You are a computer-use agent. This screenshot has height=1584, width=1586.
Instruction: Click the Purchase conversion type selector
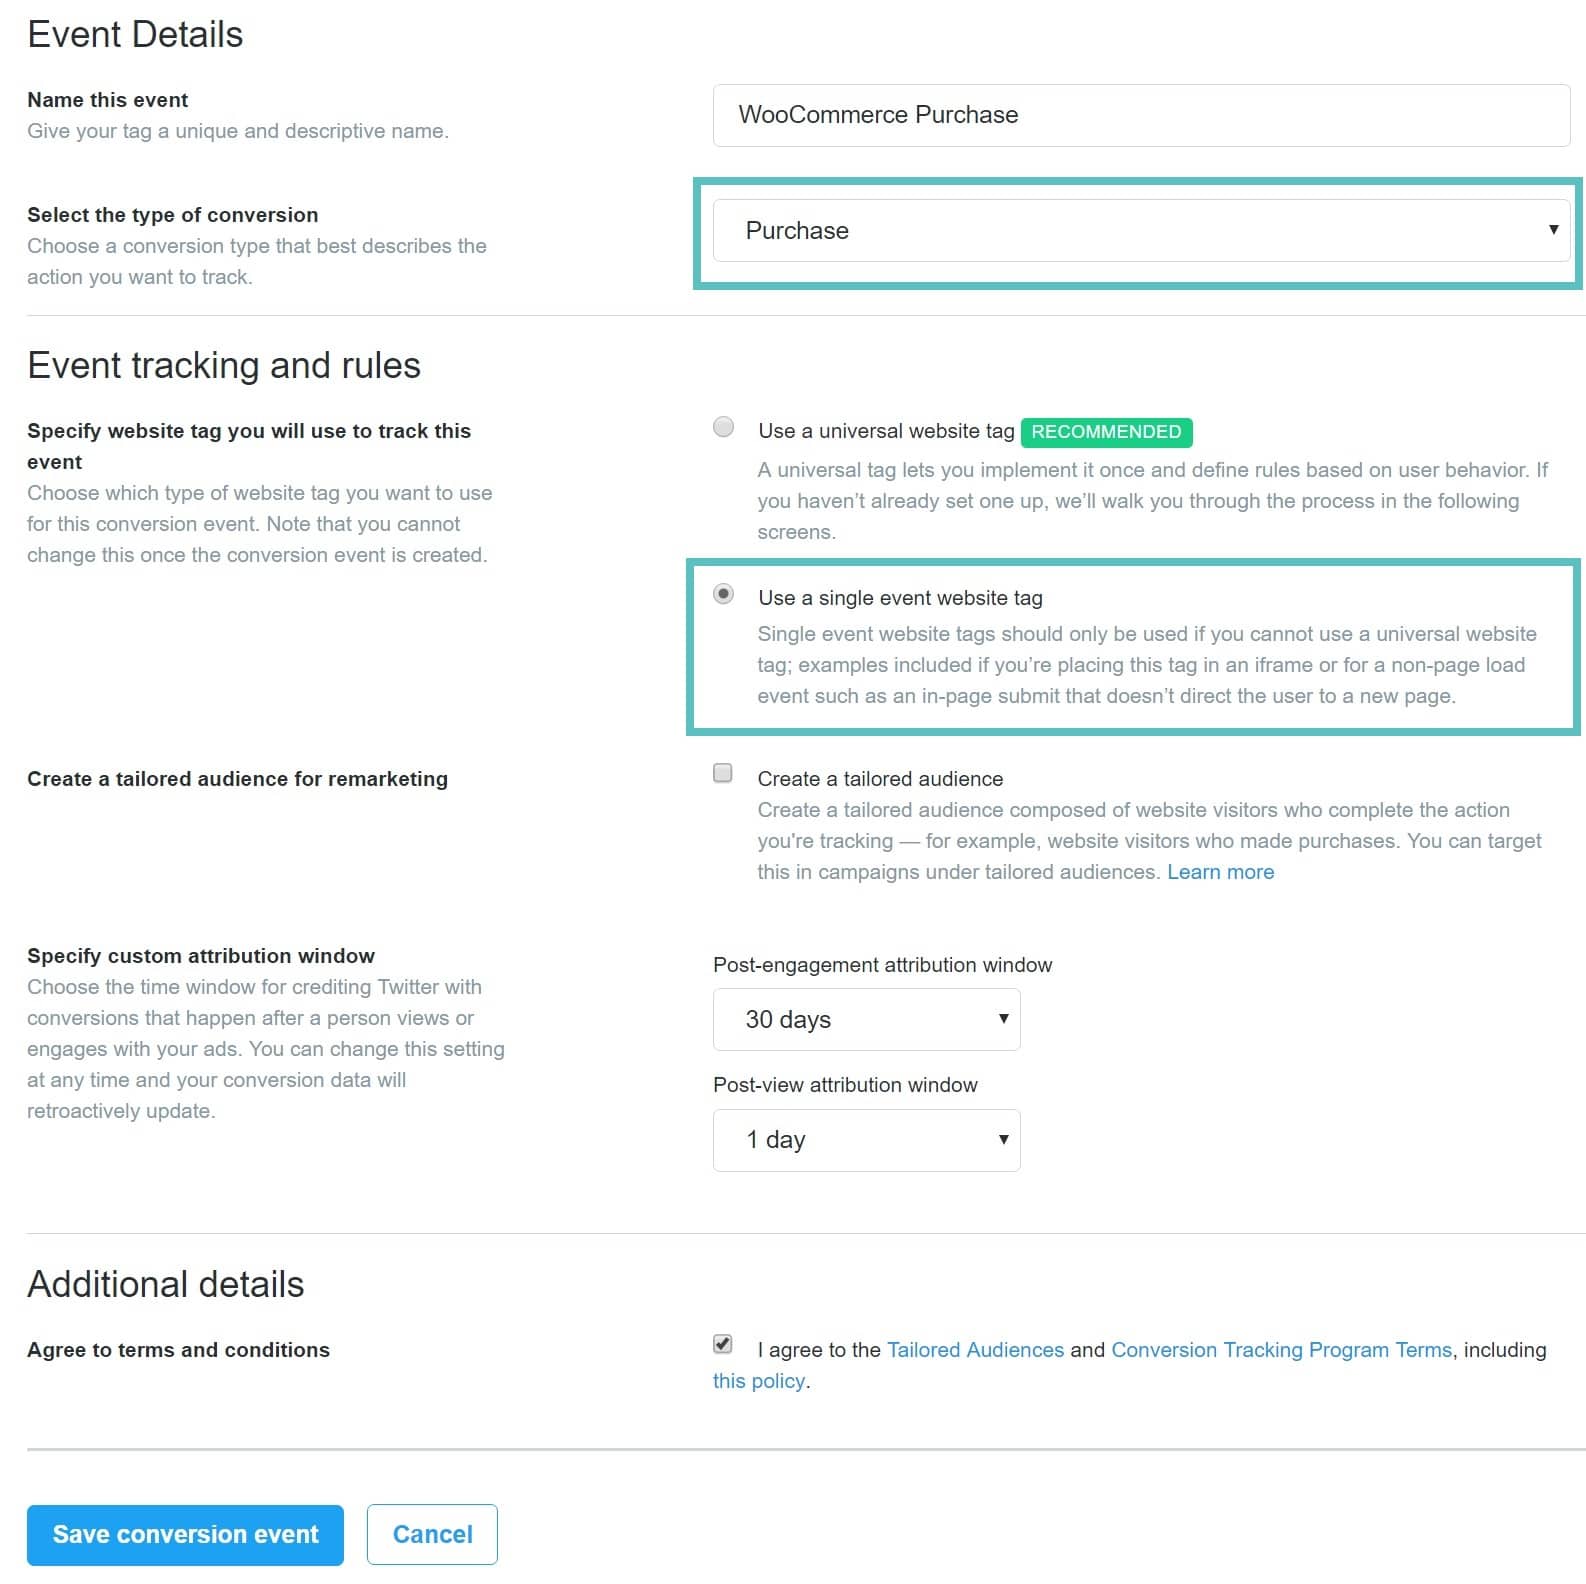pyautogui.click(x=1139, y=230)
